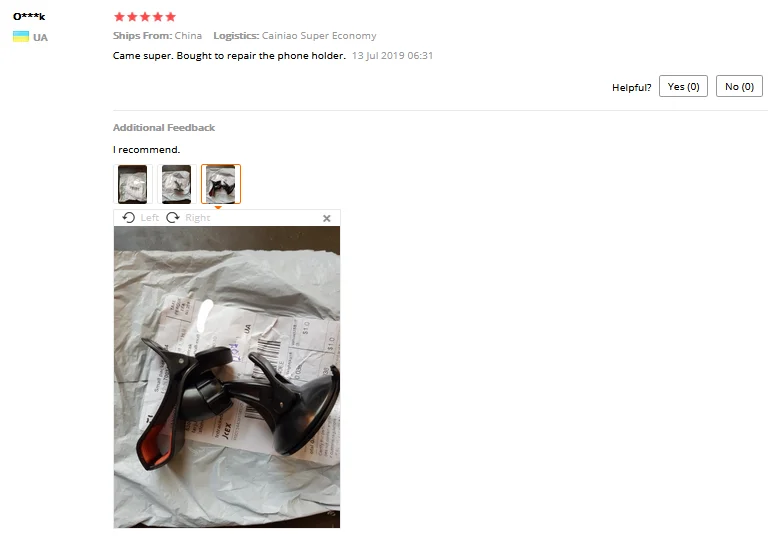Click the review date 13 Jul 2019
The height and width of the screenshot is (538, 778).
click(x=392, y=56)
